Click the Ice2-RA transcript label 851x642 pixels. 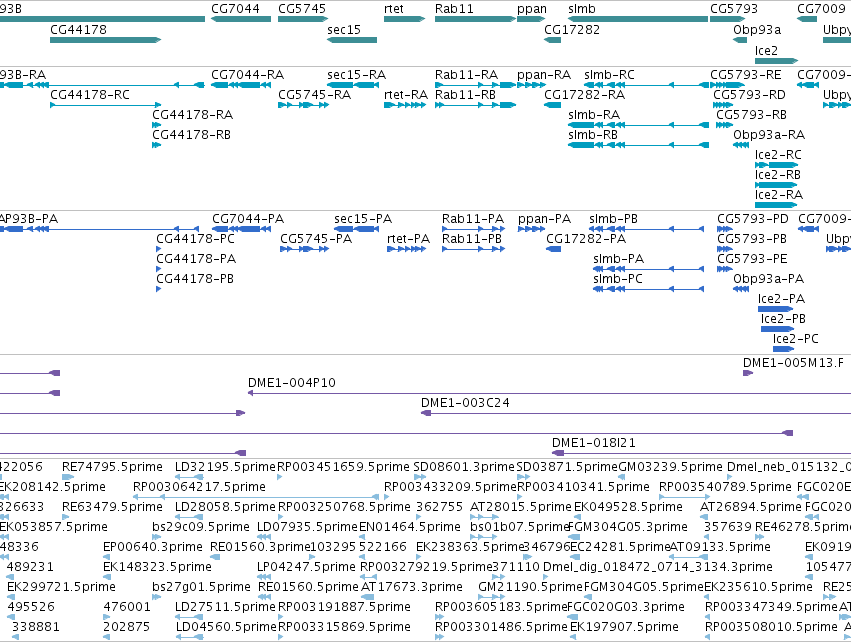(779, 194)
